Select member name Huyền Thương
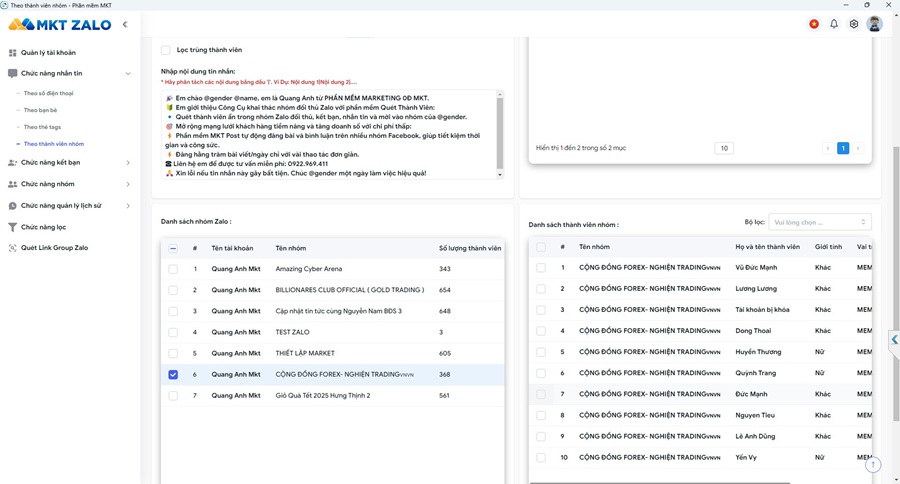Viewport: 900px width, 484px height. click(x=758, y=352)
